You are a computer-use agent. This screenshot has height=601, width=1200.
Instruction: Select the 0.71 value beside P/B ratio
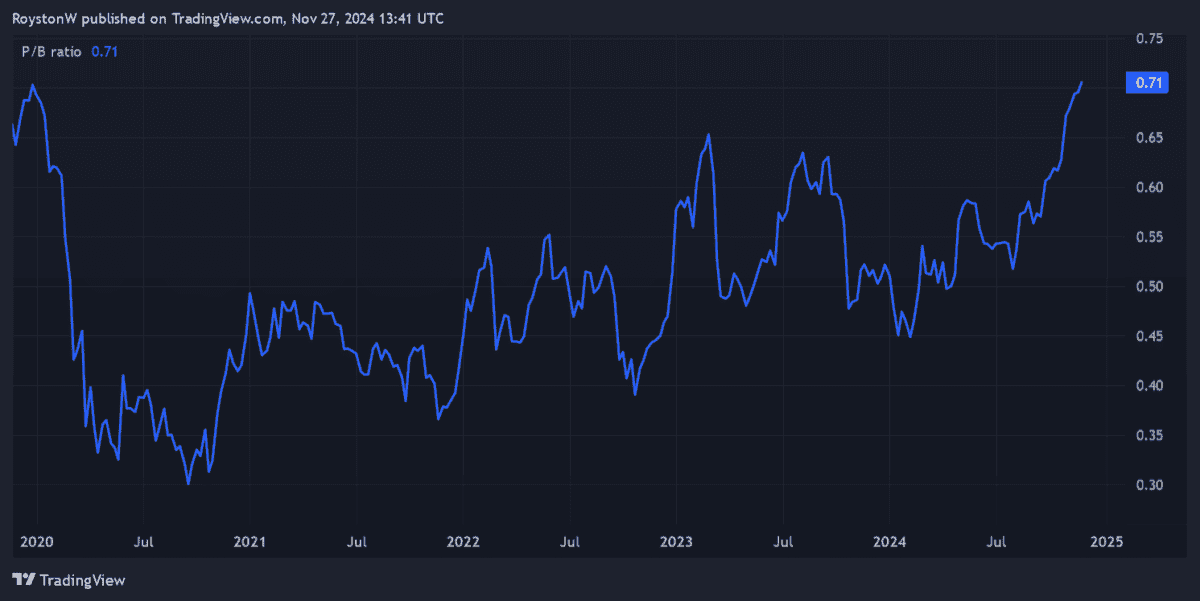pyautogui.click(x=104, y=52)
